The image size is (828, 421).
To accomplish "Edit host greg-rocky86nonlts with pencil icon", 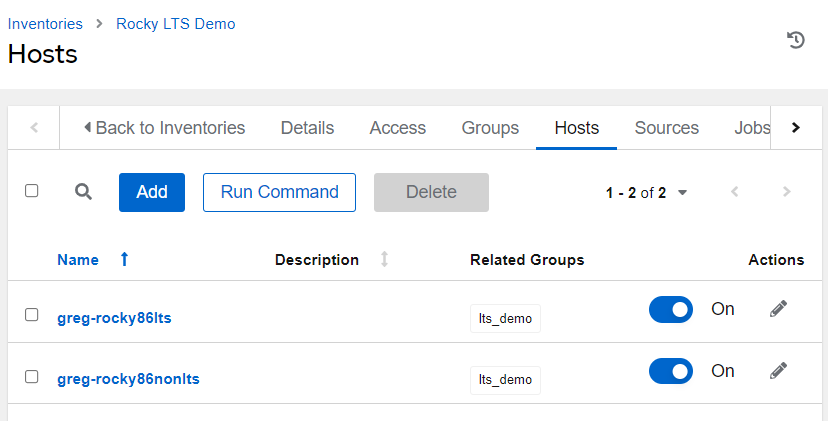I will click(x=778, y=371).
